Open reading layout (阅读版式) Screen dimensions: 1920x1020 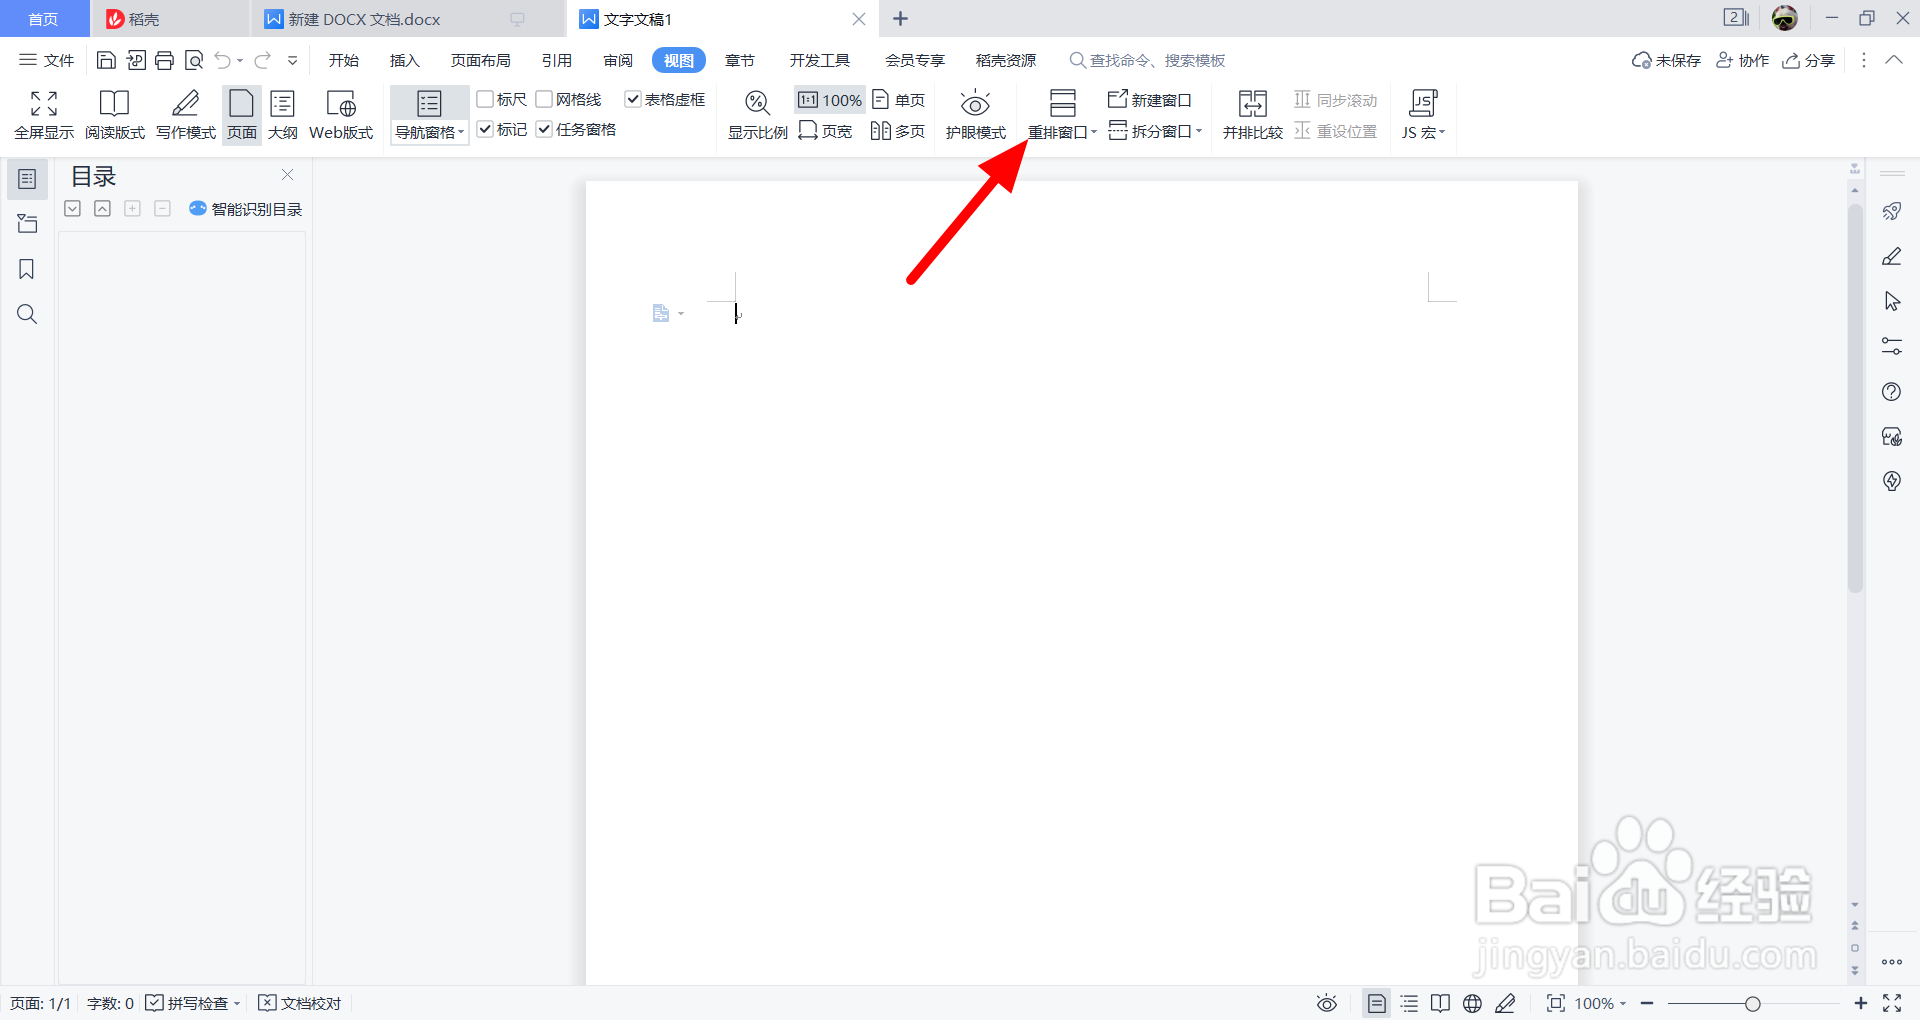pyautogui.click(x=114, y=115)
